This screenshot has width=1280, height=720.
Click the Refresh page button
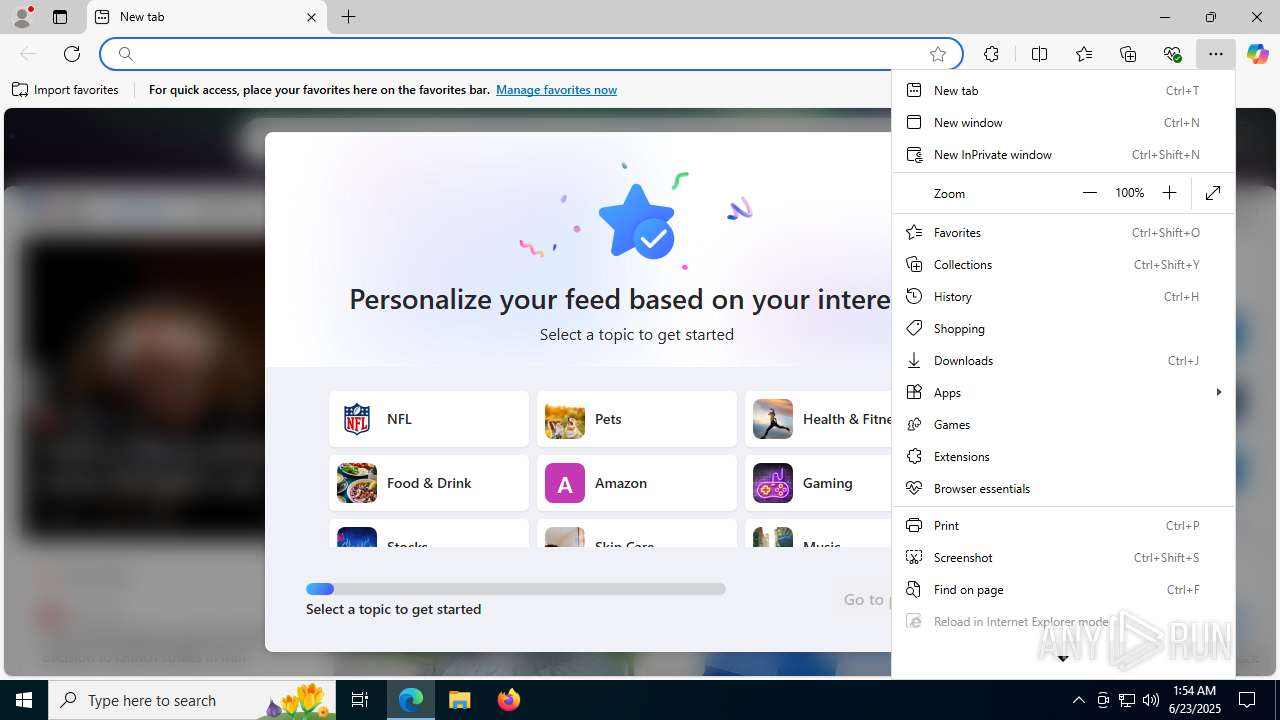point(71,54)
